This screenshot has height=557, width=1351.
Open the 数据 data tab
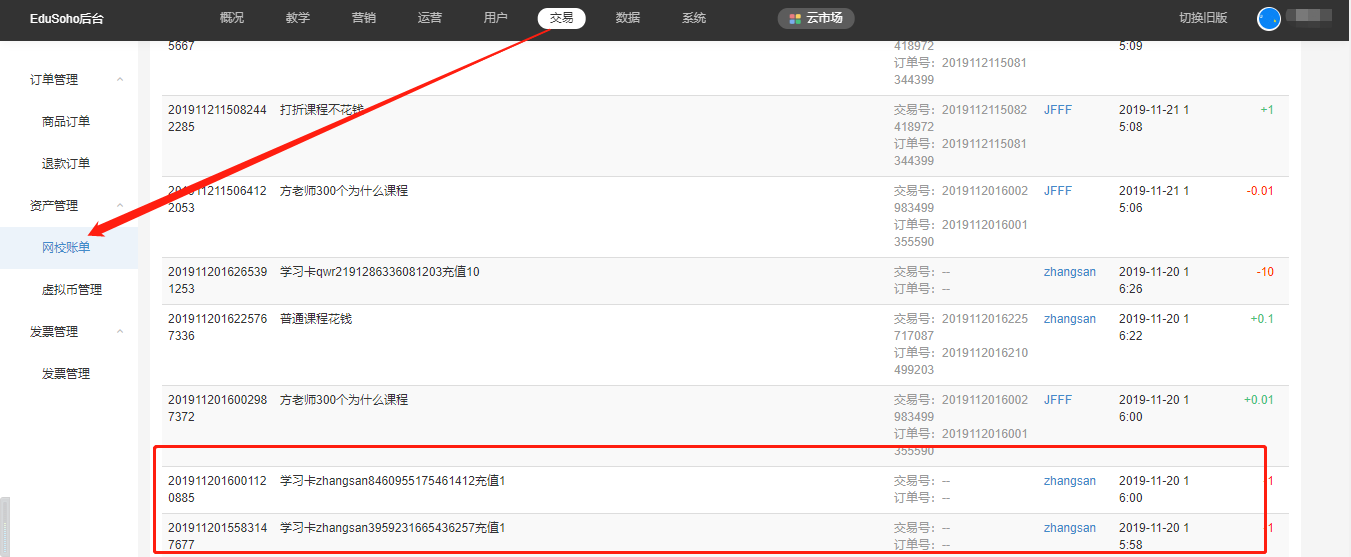(628, 18)
